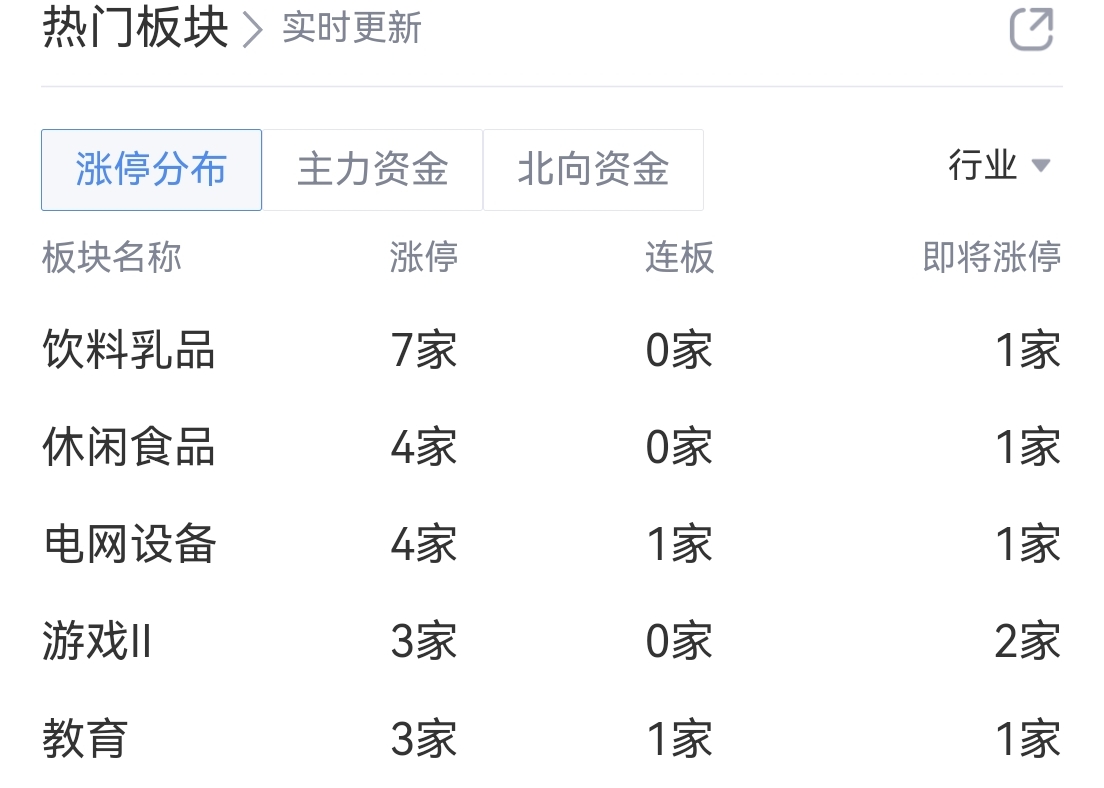Switch to the 主力资金 tab

372,170
